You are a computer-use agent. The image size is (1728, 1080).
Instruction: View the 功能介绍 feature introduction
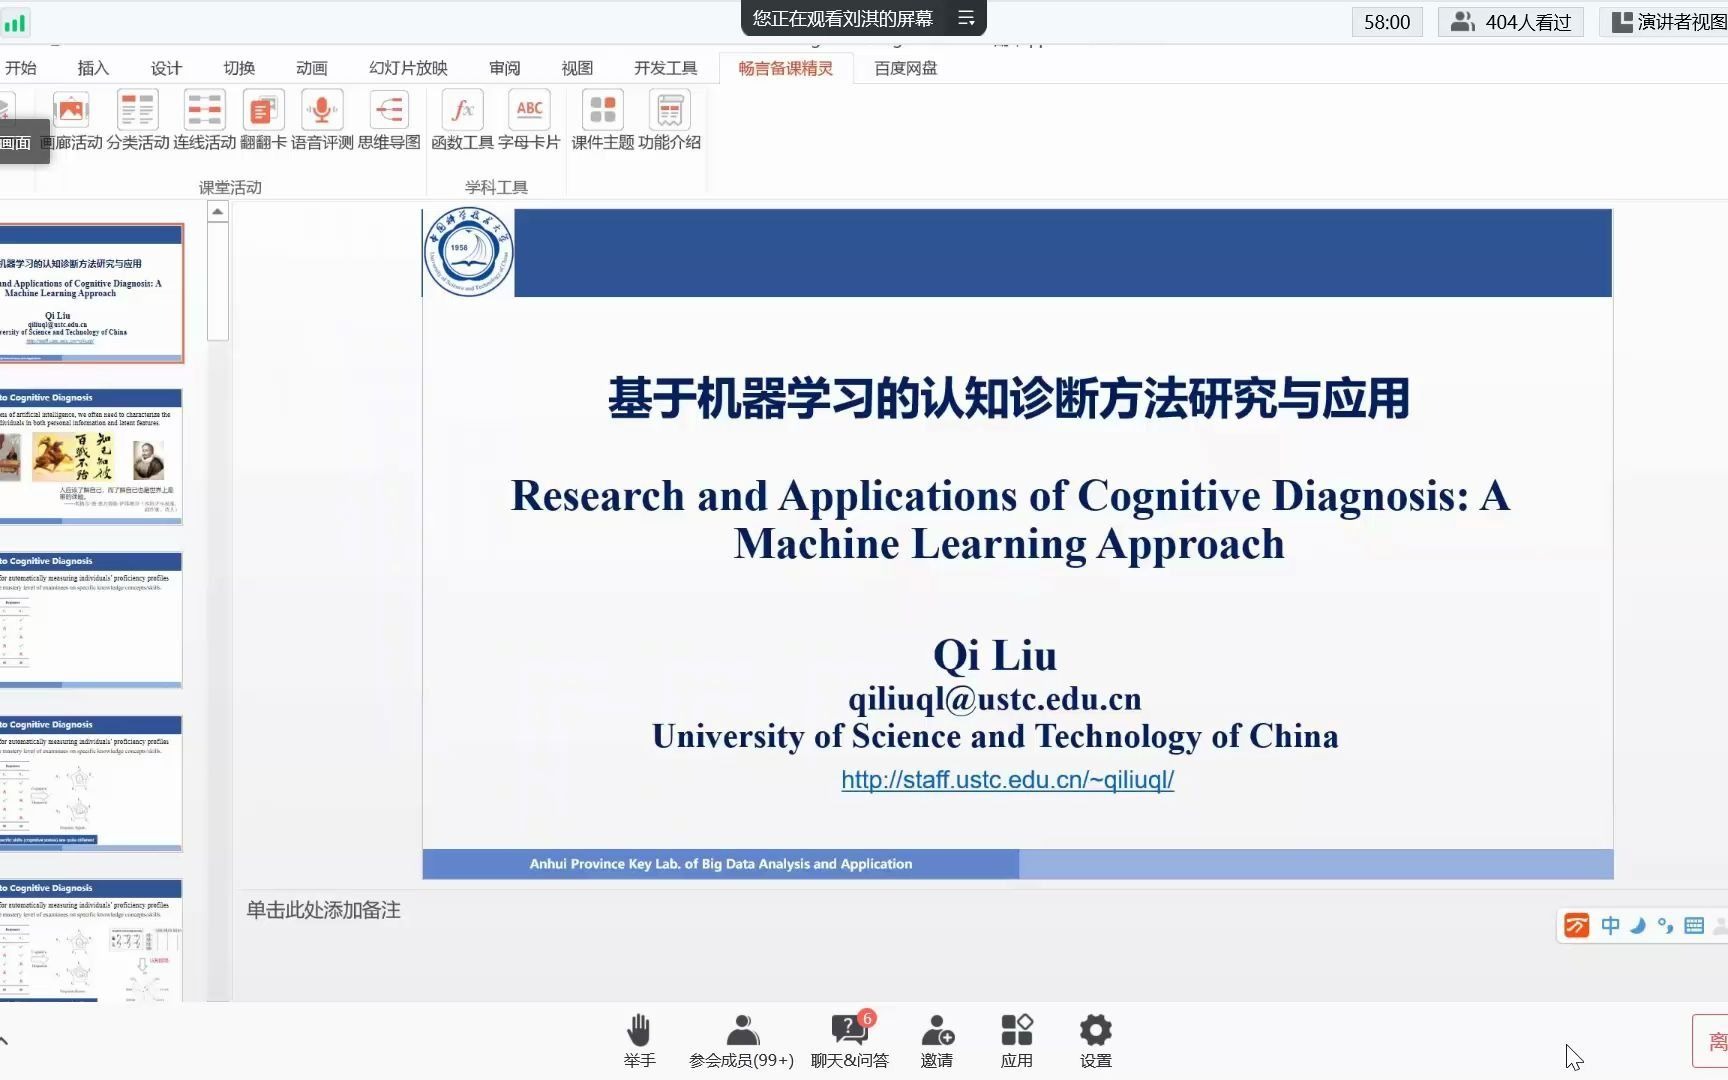[669, 120]
